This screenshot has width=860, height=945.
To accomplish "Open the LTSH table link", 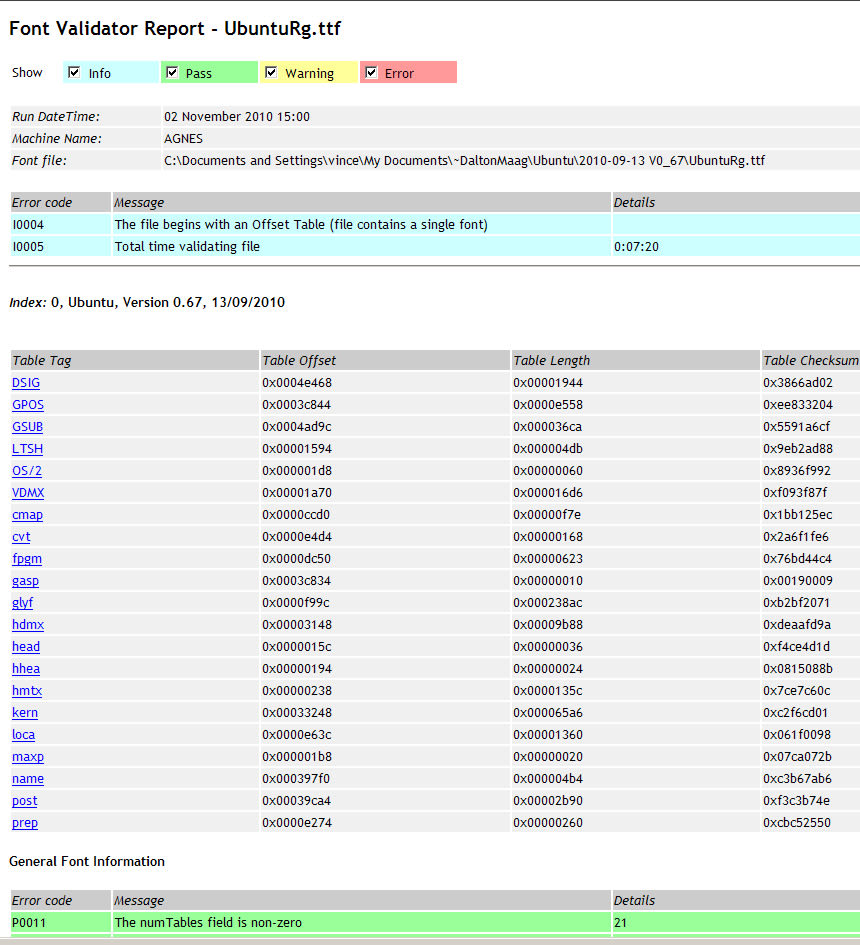I will [x=27, y=448].
